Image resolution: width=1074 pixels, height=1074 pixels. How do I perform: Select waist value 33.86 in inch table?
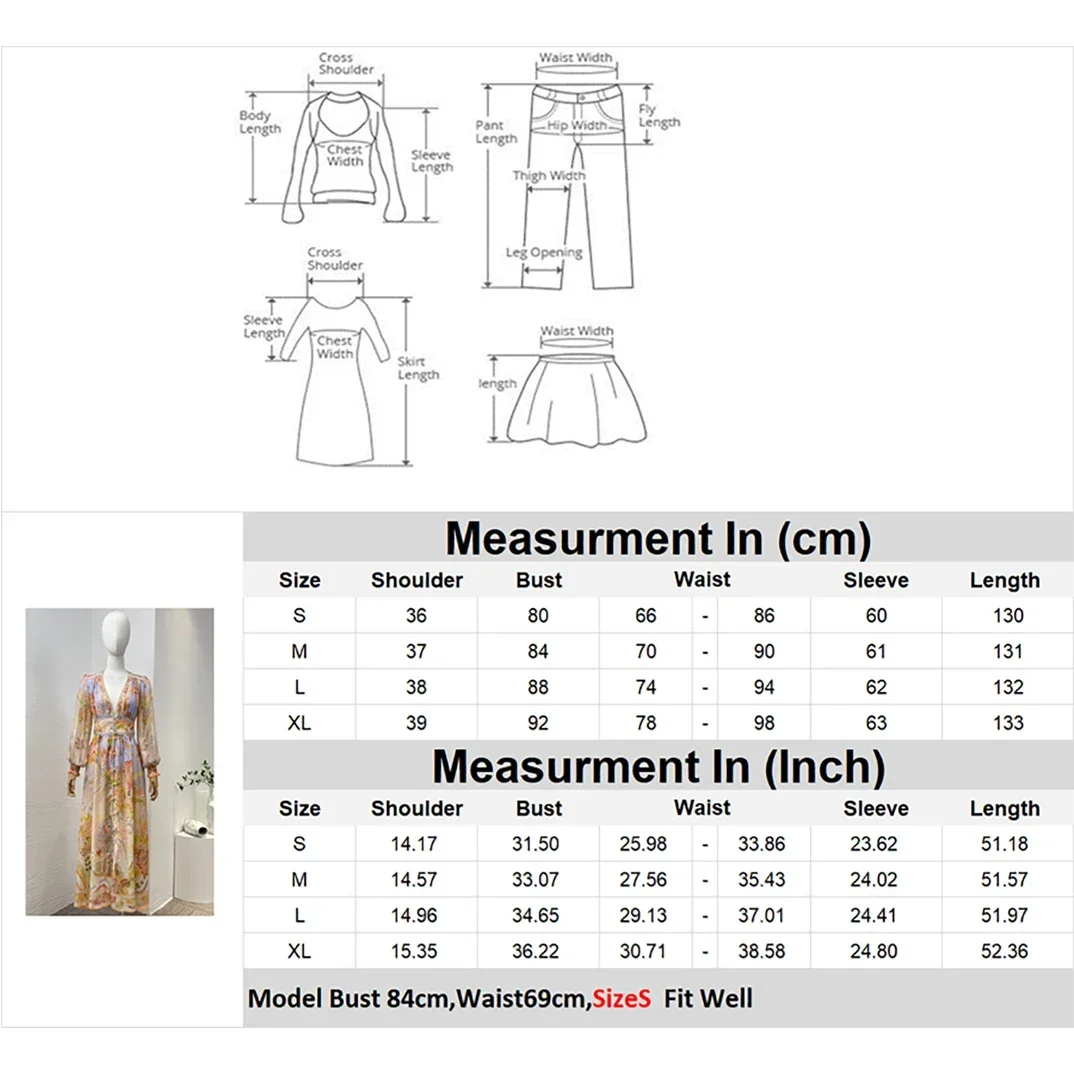[762, 844]
